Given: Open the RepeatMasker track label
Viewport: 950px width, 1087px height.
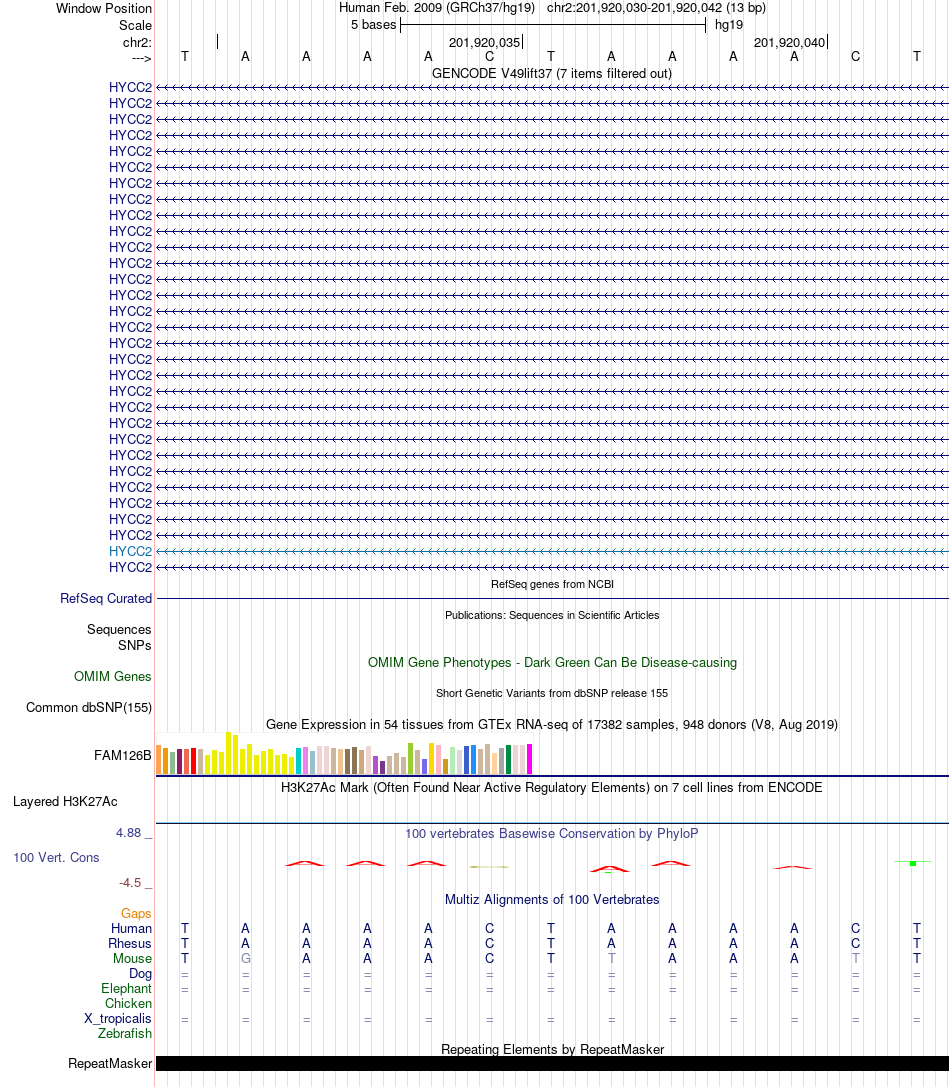Looking at the screenshot, I should 110,1063.
